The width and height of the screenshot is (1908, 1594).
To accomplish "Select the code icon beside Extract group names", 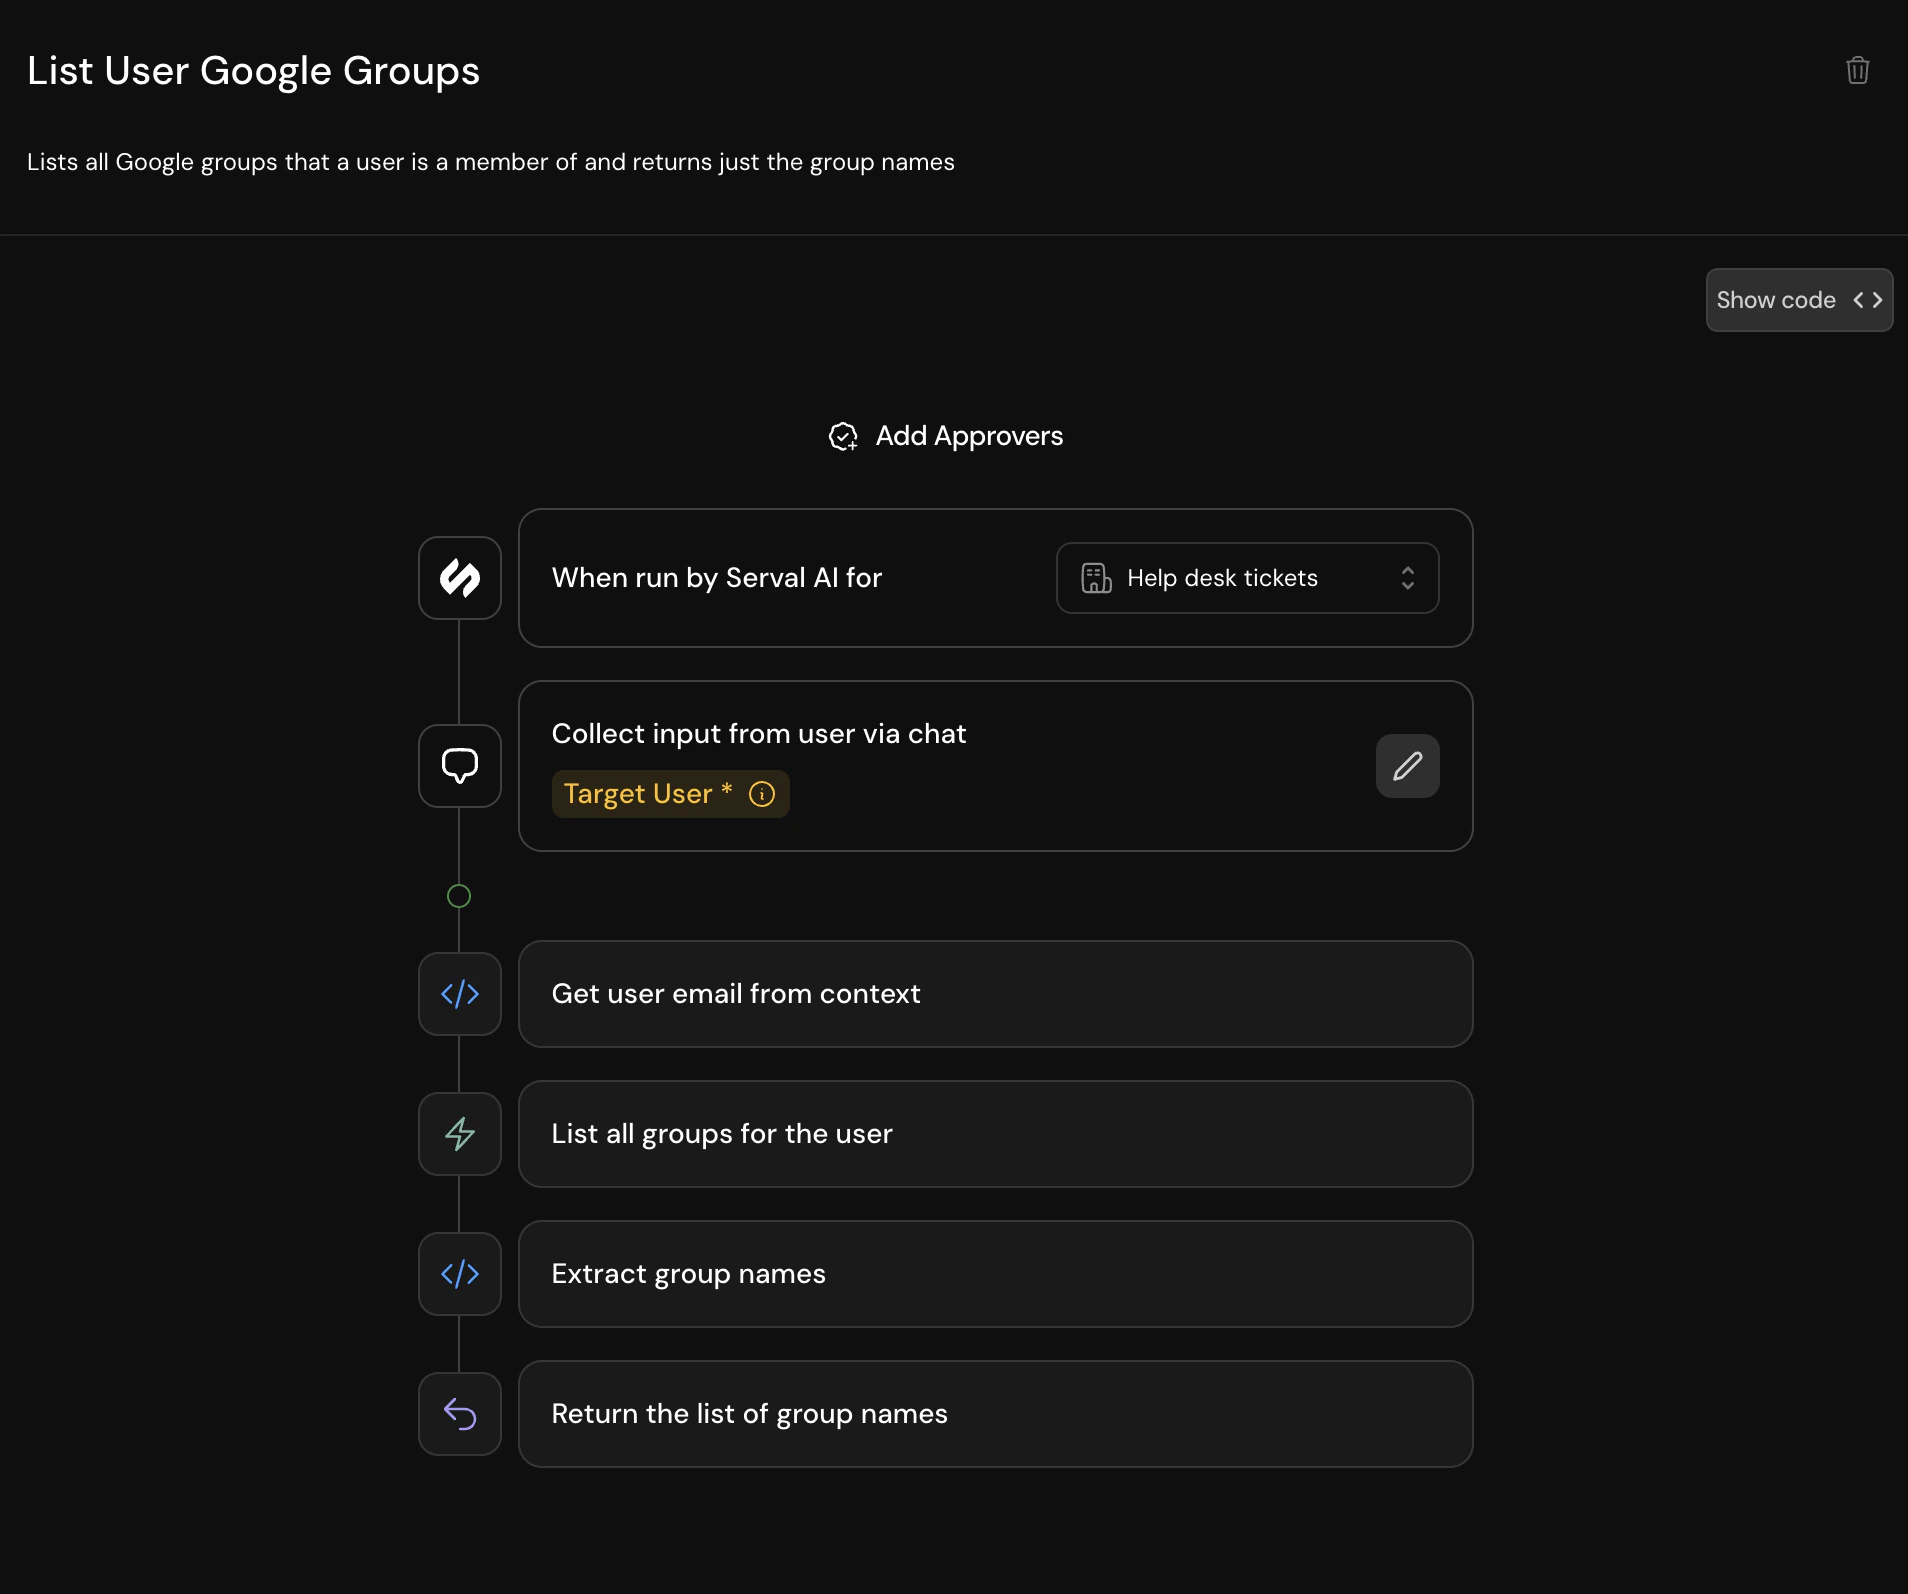I will tap(459, 1273).
